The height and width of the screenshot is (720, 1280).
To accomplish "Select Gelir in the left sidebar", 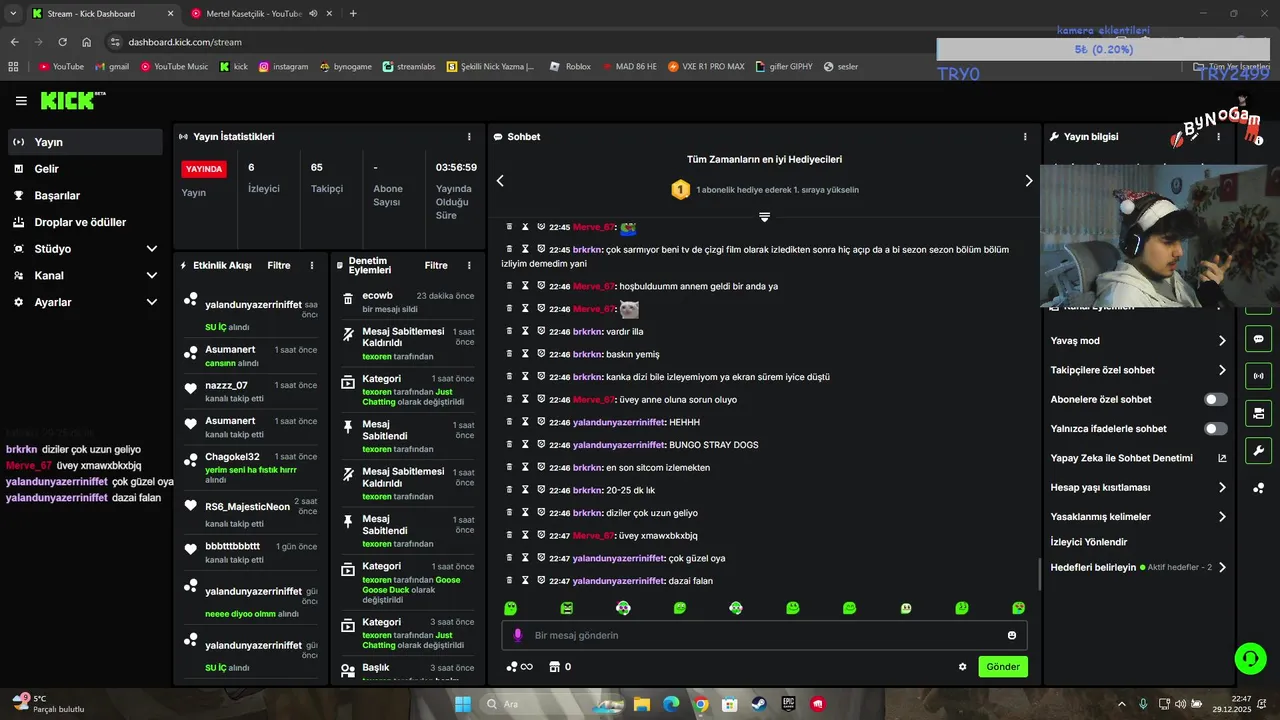I will click(x=84, y=169).
